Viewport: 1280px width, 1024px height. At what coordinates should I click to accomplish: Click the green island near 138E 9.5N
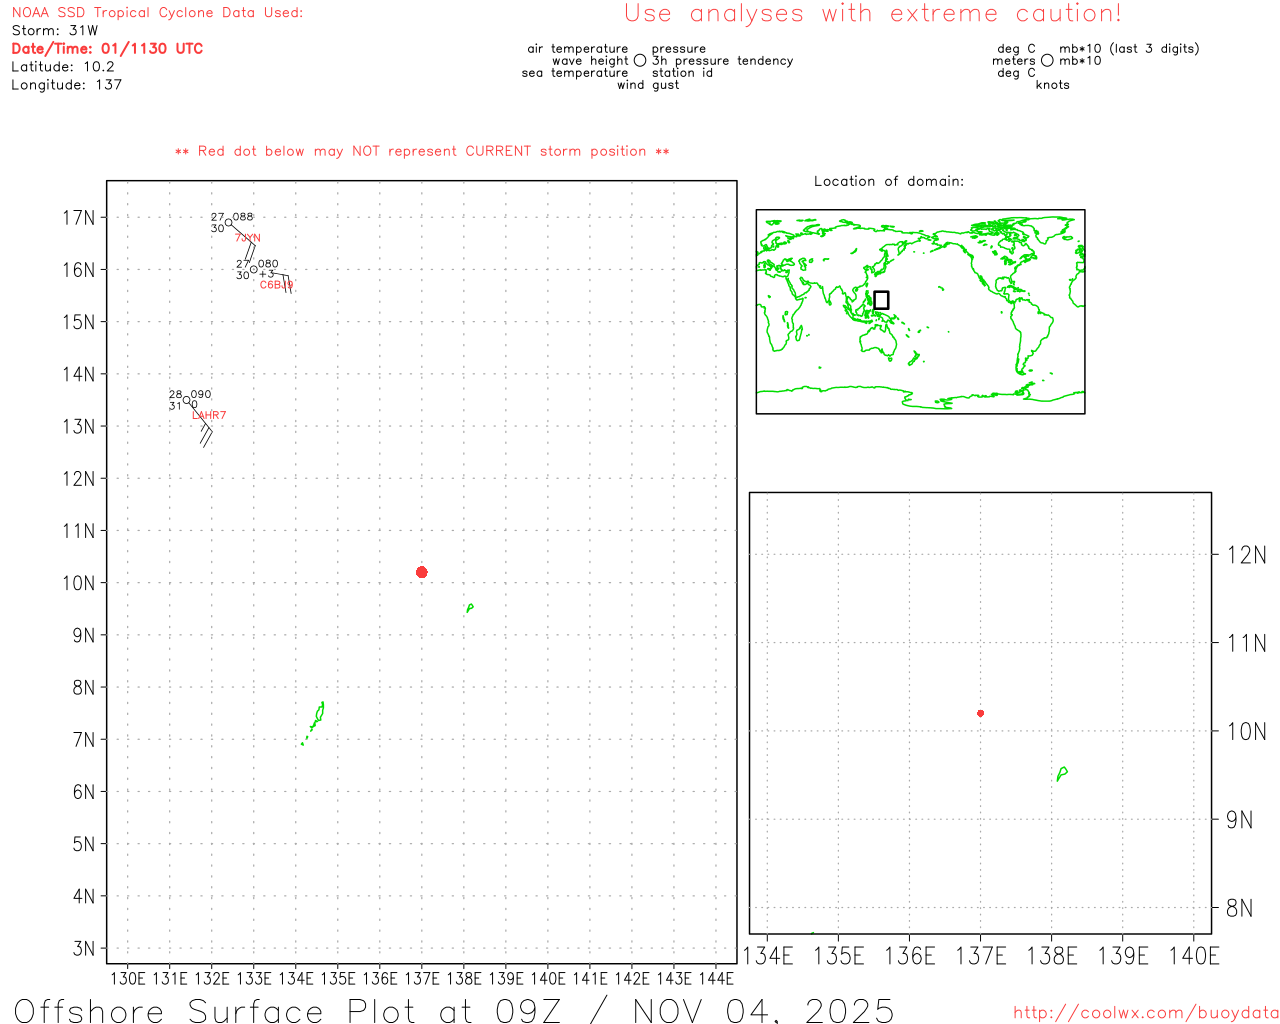[x=469, y=608]
